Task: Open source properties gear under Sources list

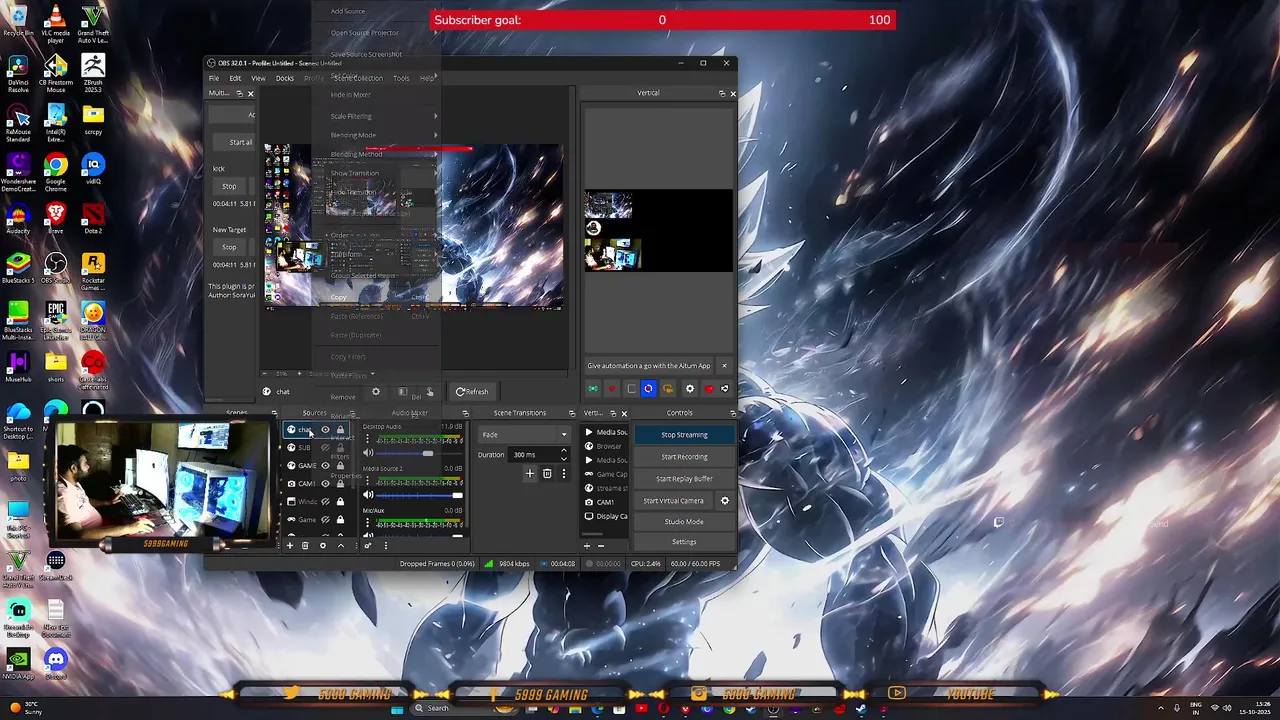Action: pos(322,545)
